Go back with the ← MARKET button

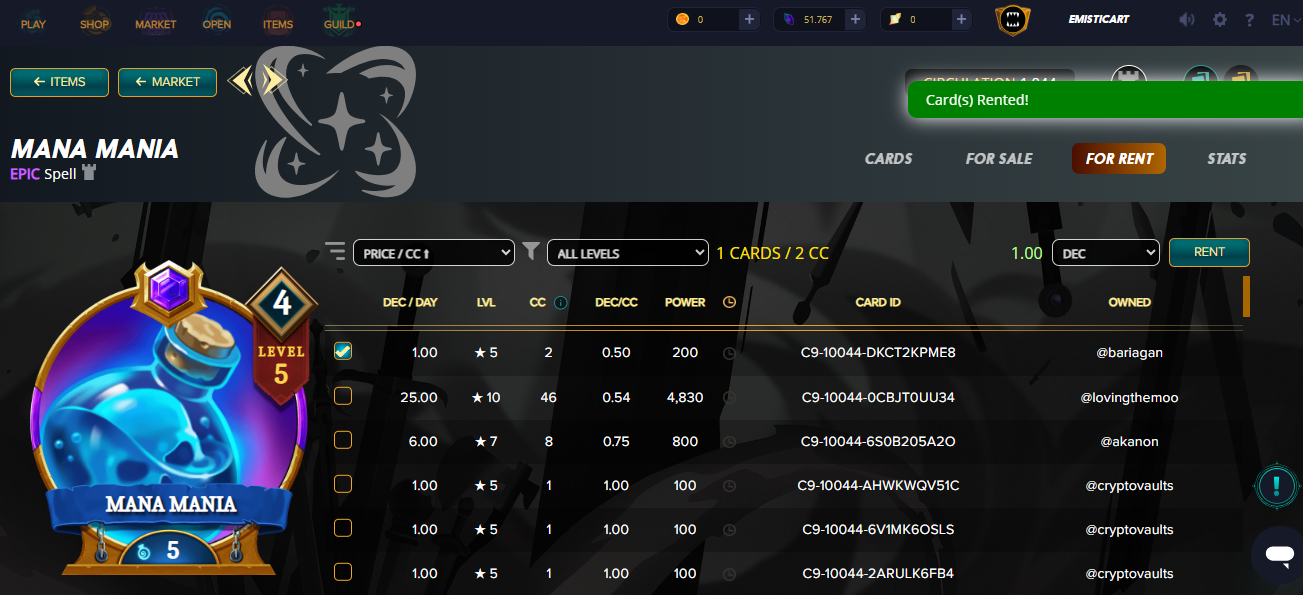(x=167, y=82)
